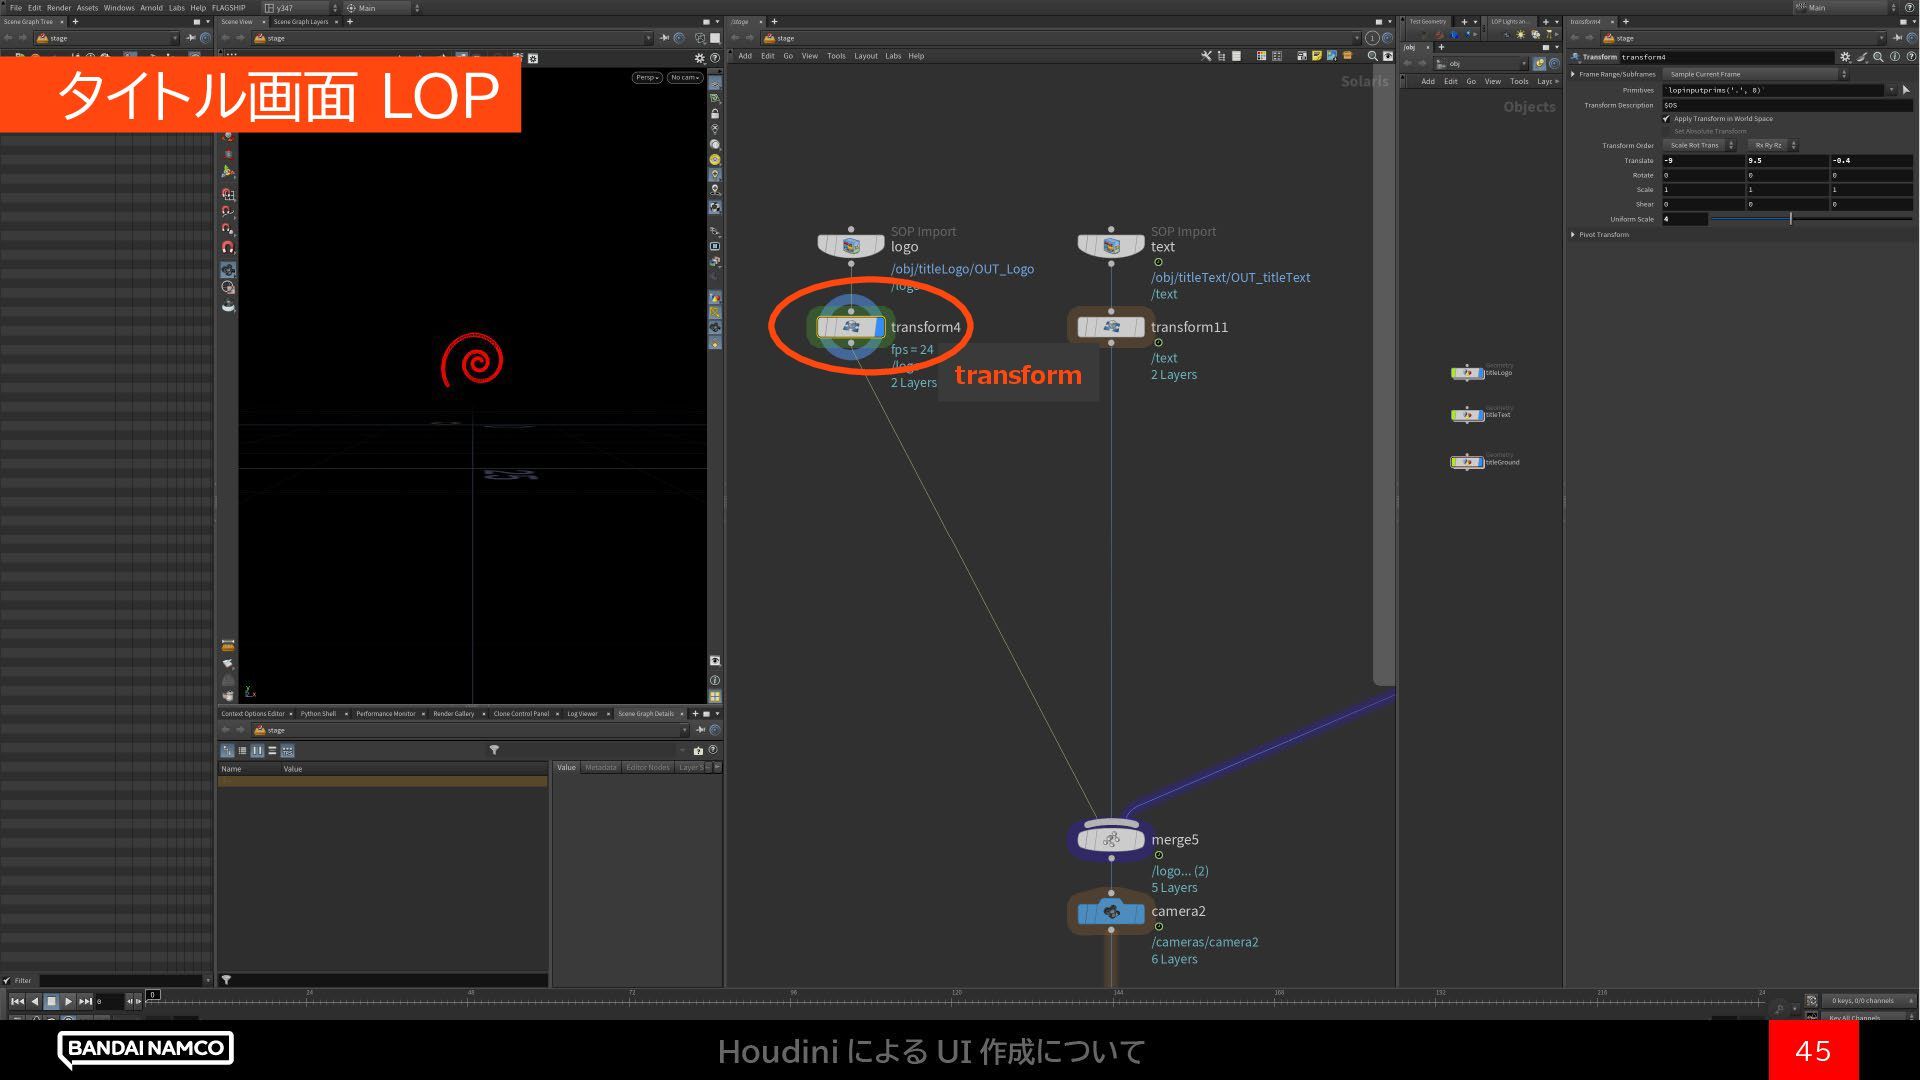
Task: Click the transform4 node icon
Action: pyautogui.click(x=851, y=327)
